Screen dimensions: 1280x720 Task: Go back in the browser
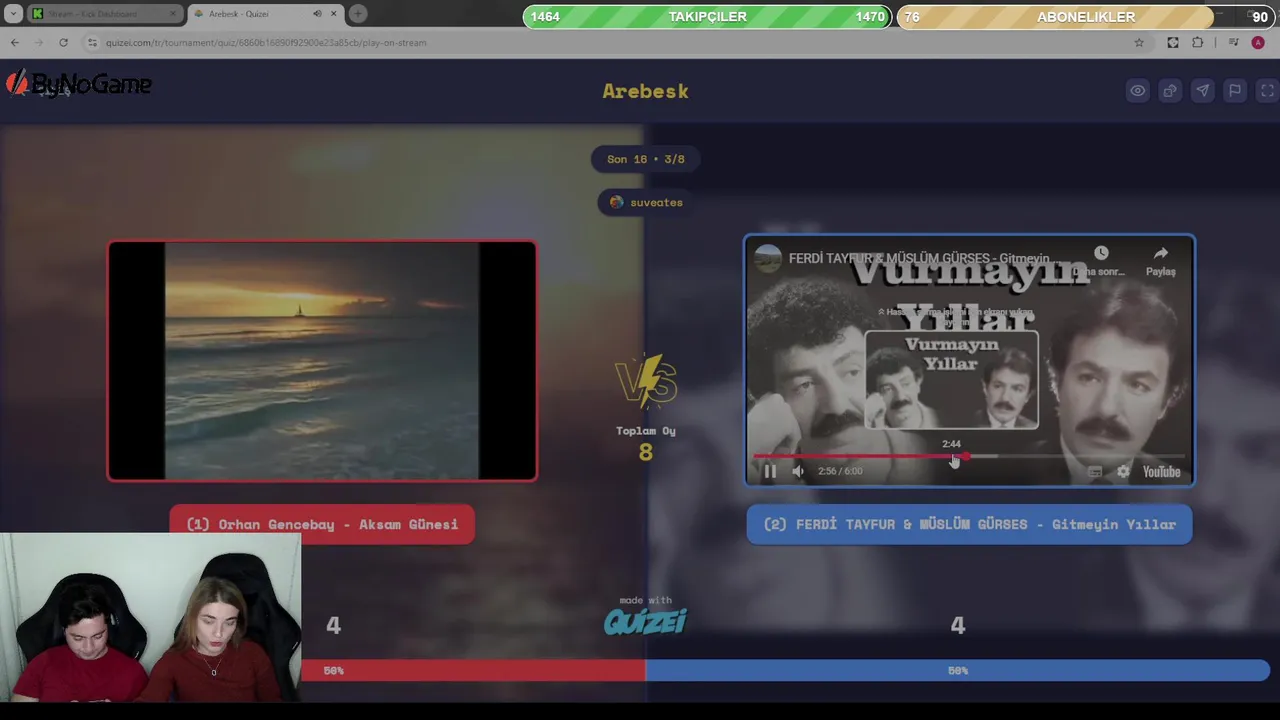click(x=14, y=42)
